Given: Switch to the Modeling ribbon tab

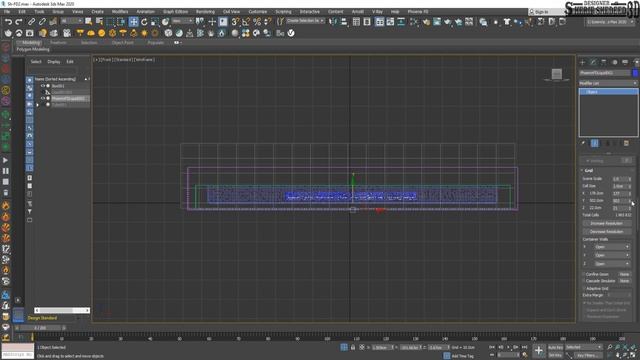Looking at the screenshot, I should [x=31, y=42].
